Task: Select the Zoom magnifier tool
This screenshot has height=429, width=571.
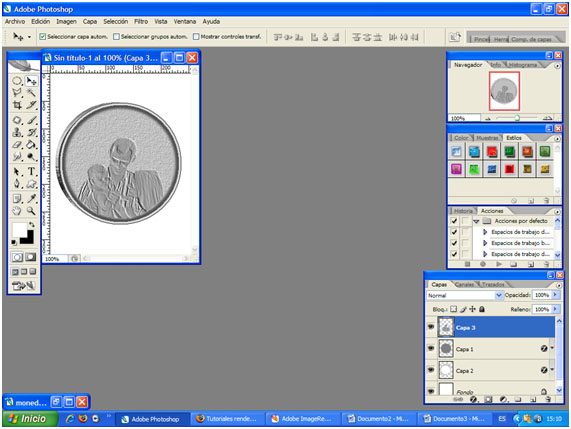Action: pos(31,211)
